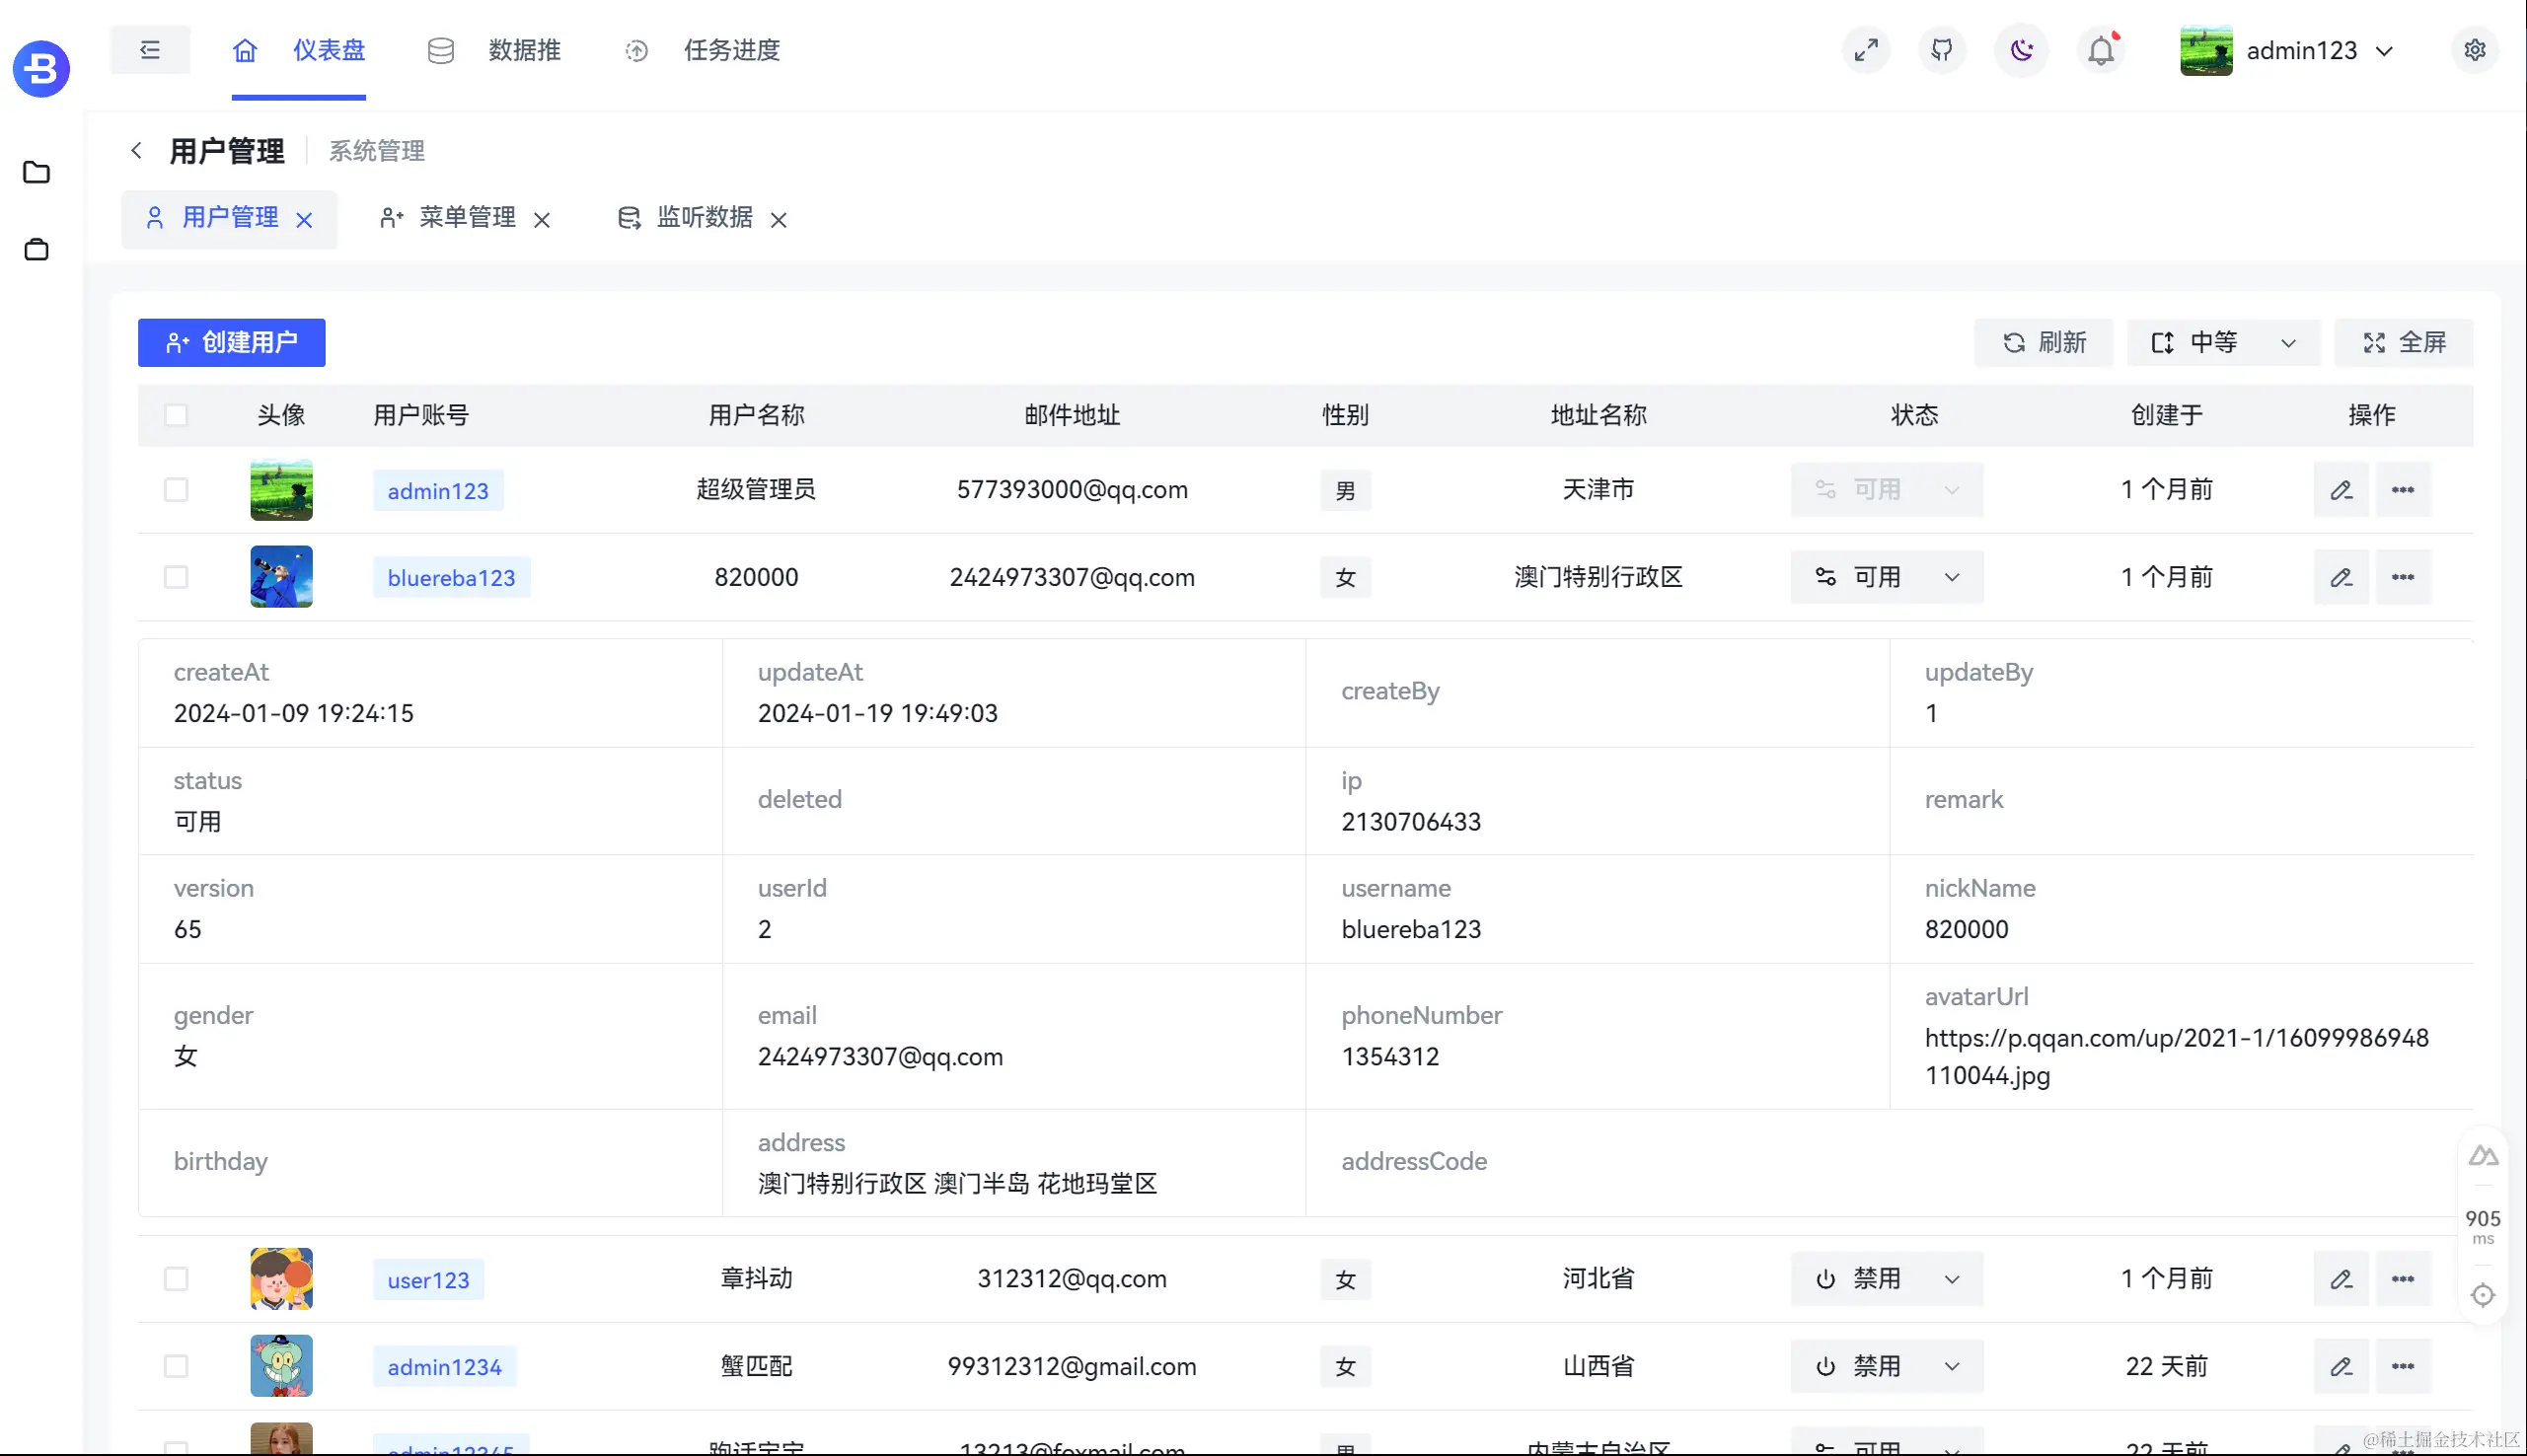Open the notification bell
Screen dimensions: 2527x1456
click(2101, 50)
